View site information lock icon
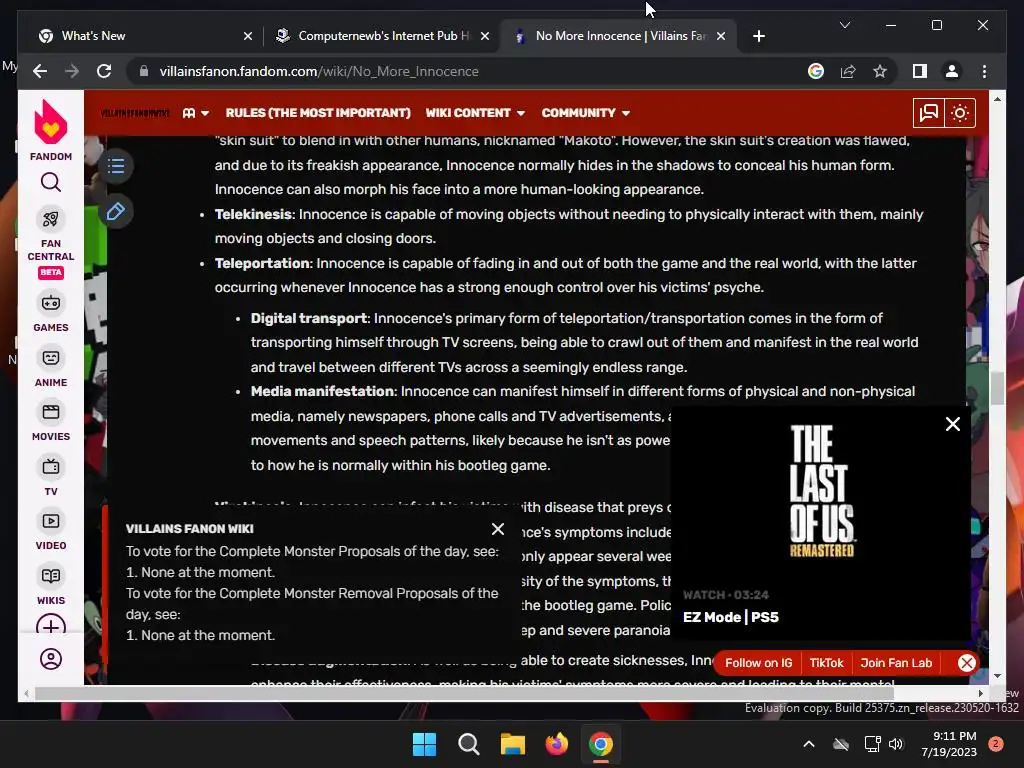Image resolution: width=1024 pixels, height=768 pixels. pyautogui.click(x=144, y=71)
